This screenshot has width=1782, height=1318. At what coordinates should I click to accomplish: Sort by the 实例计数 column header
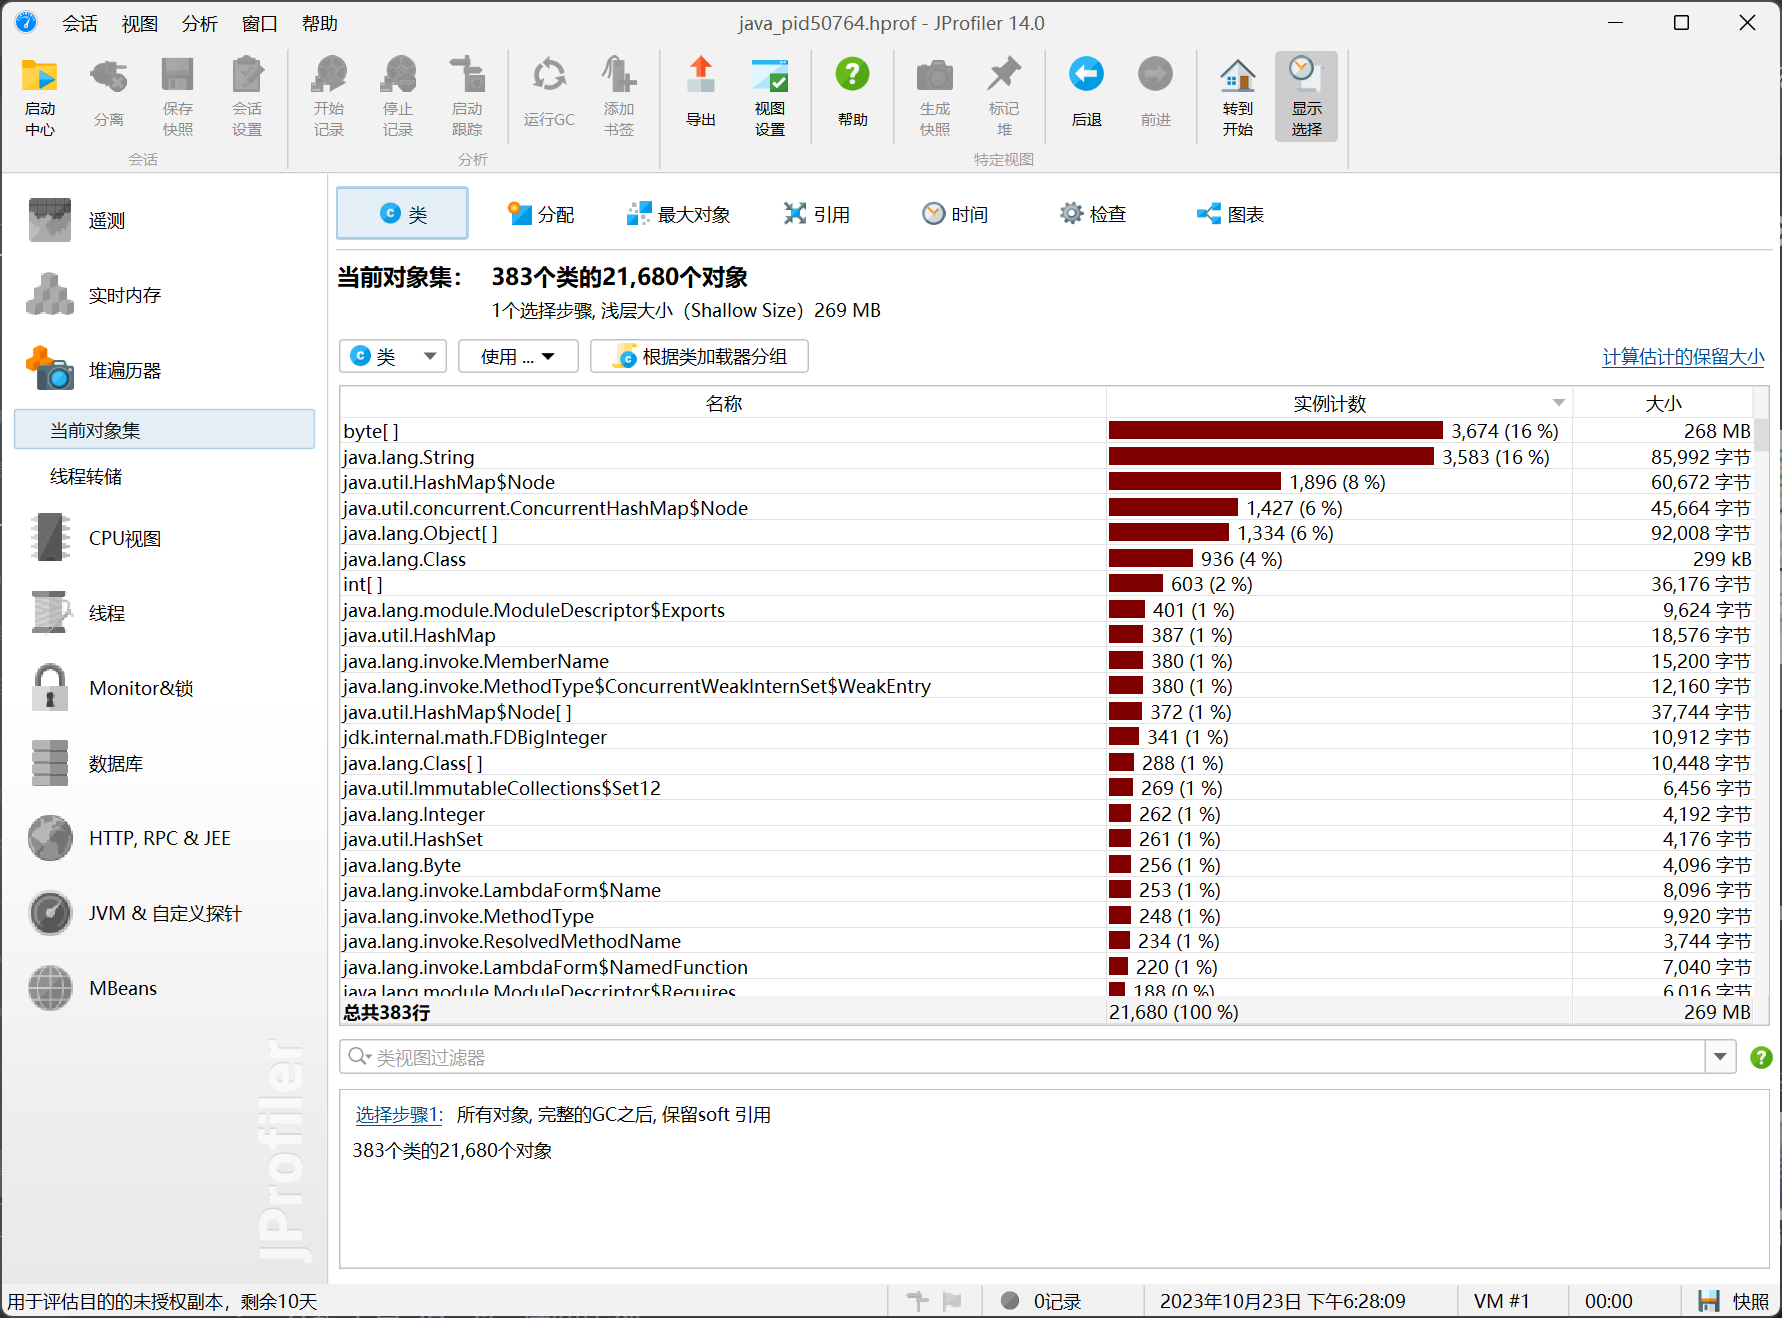click(x=1339, y=403)
